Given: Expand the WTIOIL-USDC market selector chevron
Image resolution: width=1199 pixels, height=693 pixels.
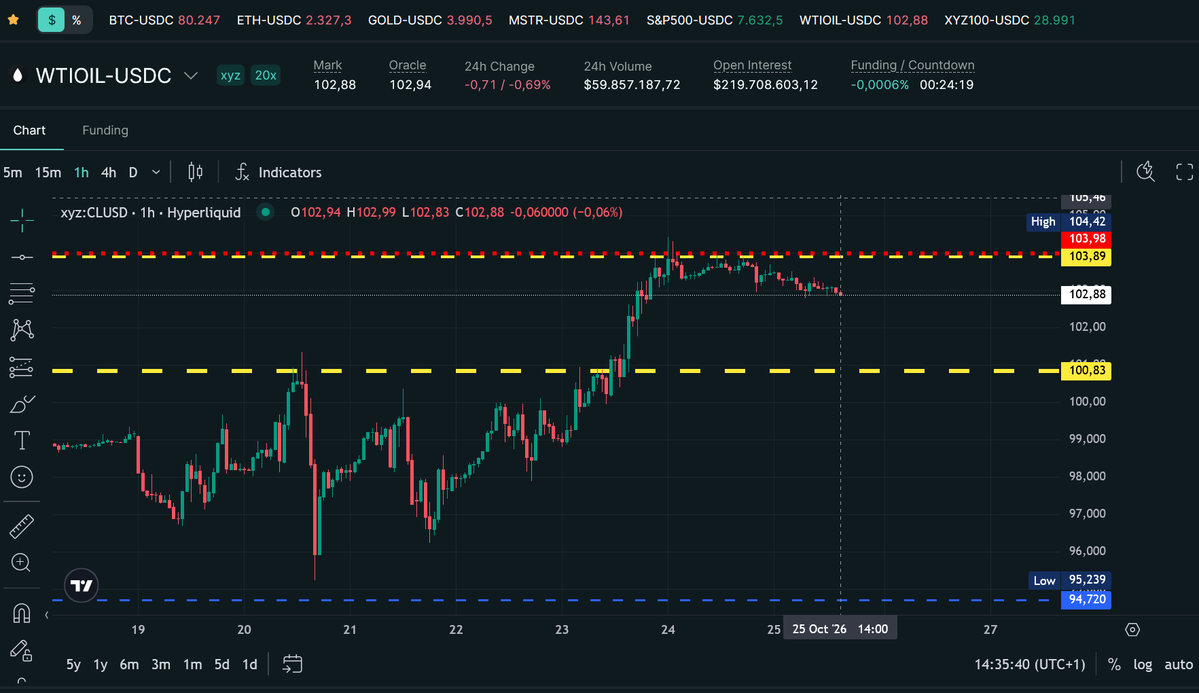Looking at the screenshot, I should coord(191,76).
